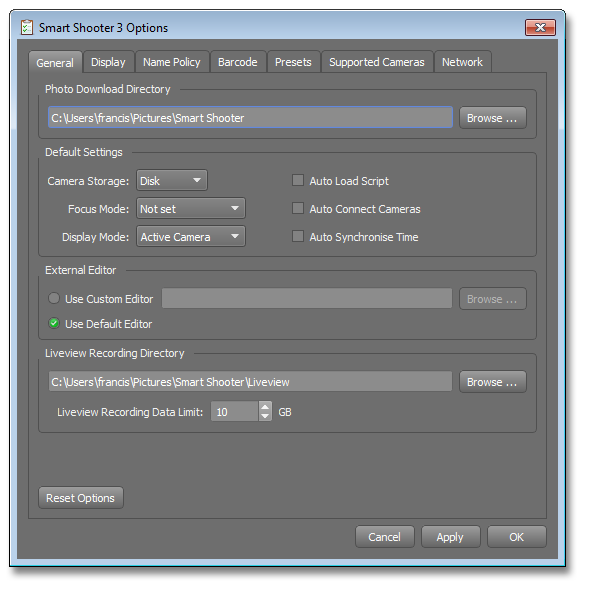Select the Network tab
Viewport: 589px width, 594px height.
tap(462, 62)
